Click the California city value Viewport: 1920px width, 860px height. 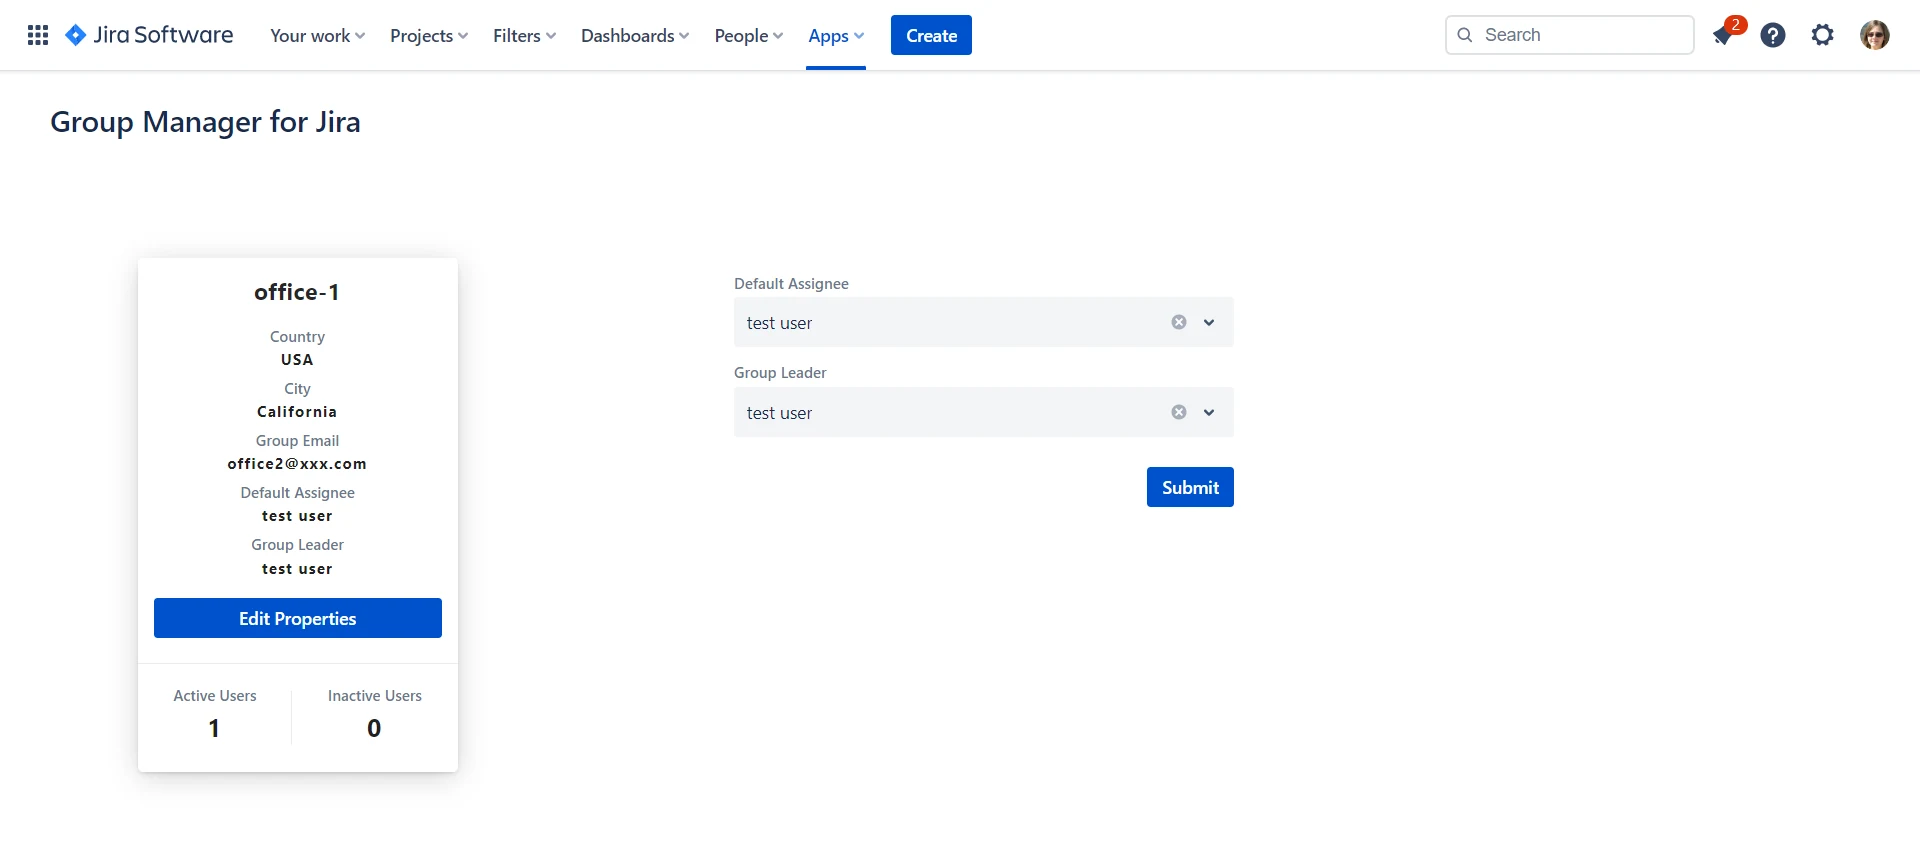click(x=297, y=412)
